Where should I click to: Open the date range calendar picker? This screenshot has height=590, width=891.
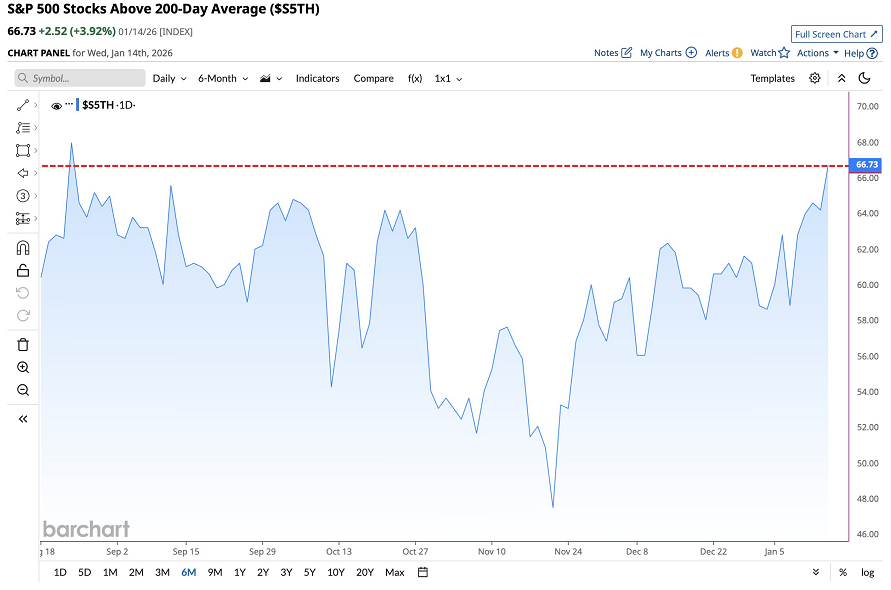coord(423,572)
